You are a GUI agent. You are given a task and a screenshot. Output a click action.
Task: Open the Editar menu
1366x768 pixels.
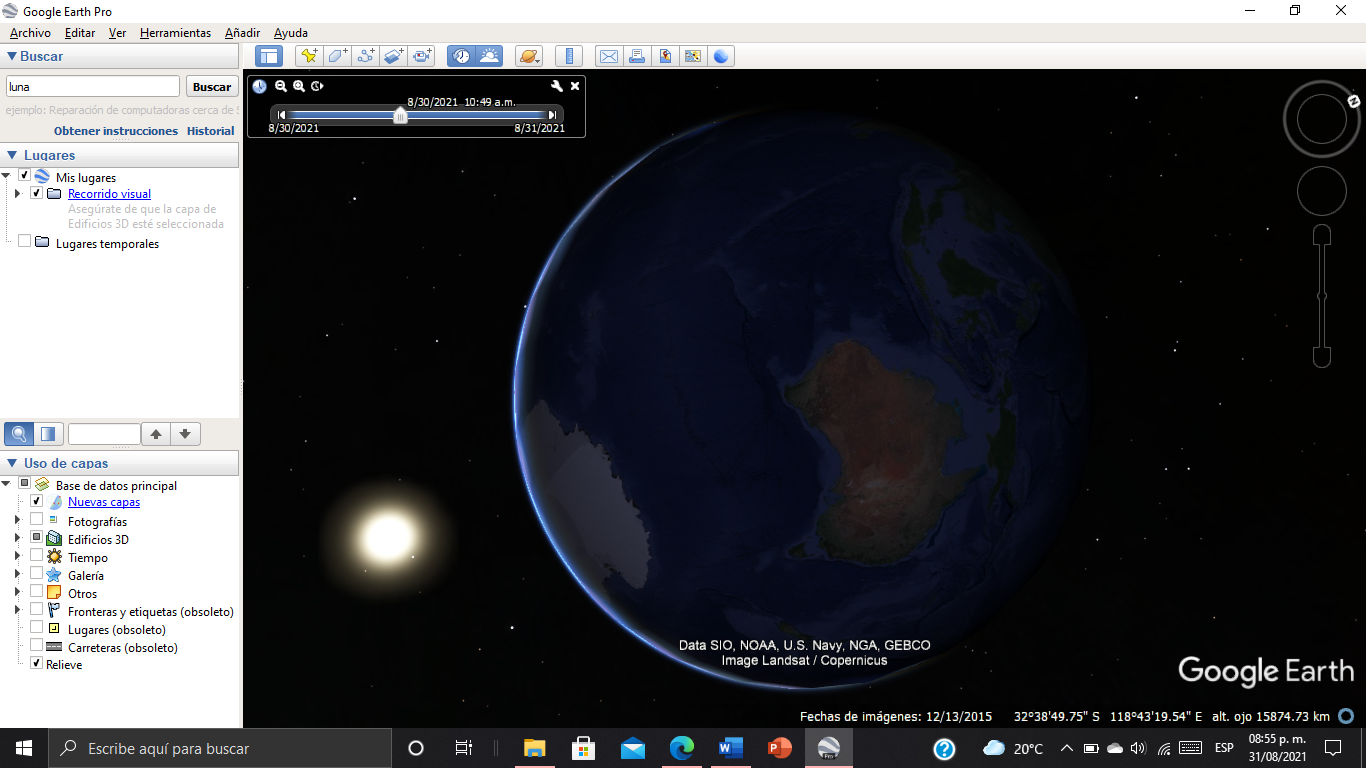click(x=80, y=33)
